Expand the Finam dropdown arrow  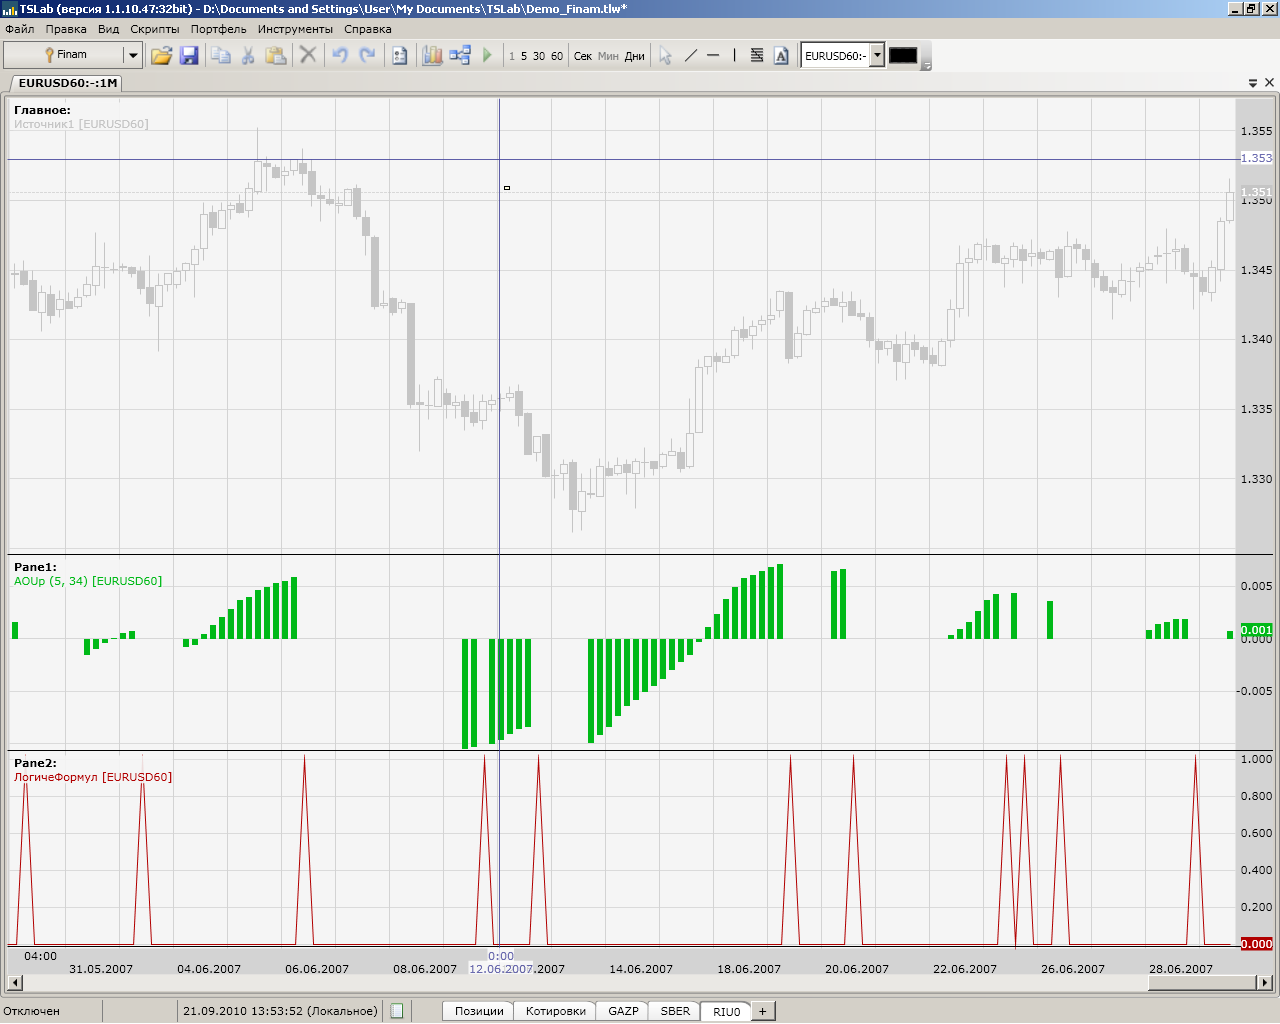(132, 55)
